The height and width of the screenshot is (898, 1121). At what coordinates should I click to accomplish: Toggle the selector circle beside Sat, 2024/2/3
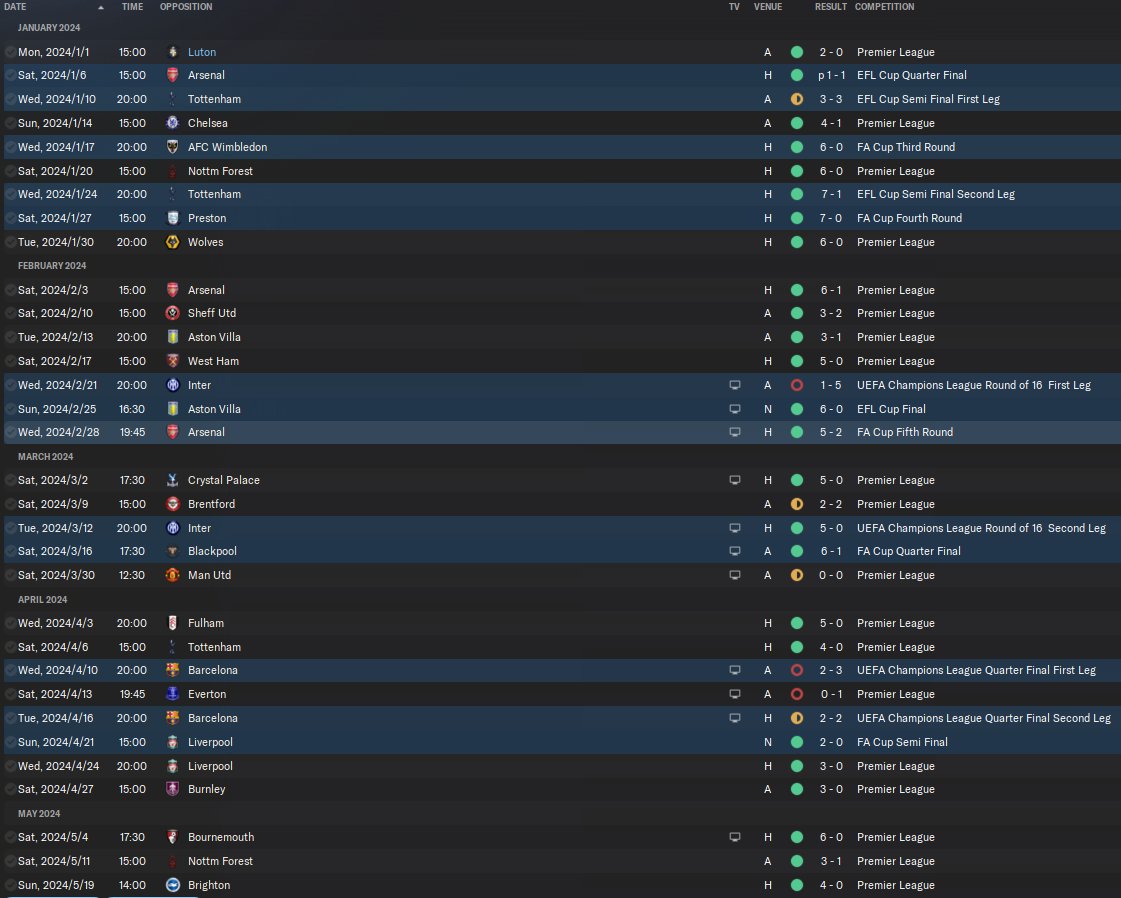pyautogui.click(x=10, y=290)
